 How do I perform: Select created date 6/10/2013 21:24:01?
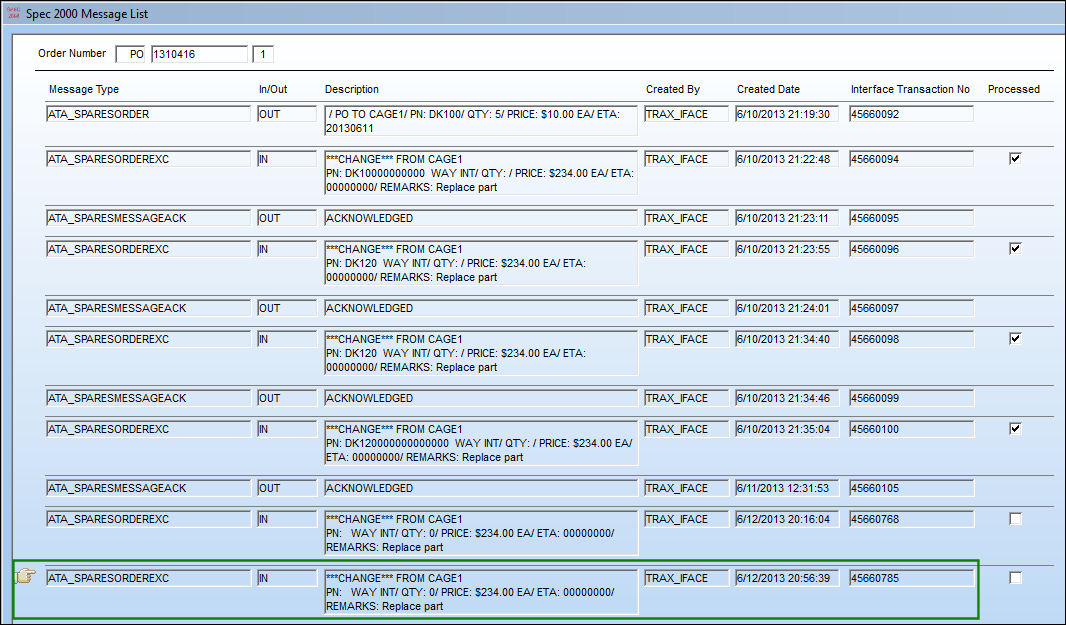(787, 308)
